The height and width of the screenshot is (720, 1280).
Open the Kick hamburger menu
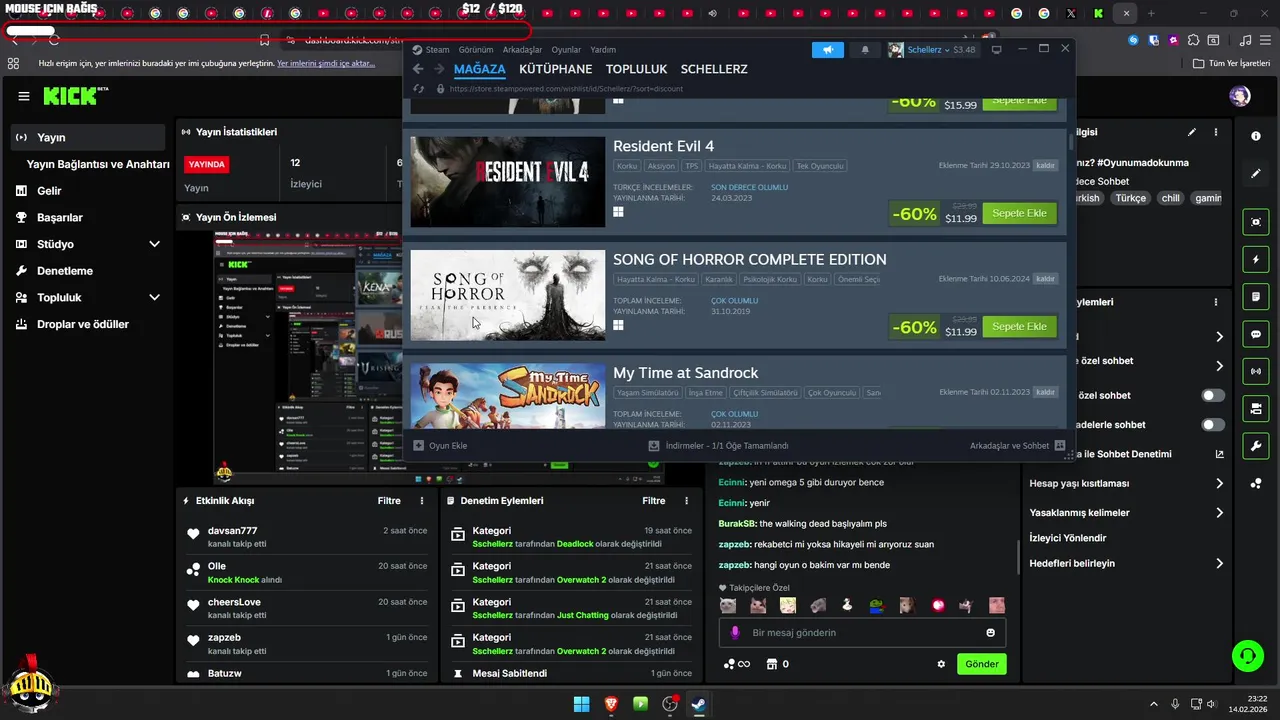24,96
